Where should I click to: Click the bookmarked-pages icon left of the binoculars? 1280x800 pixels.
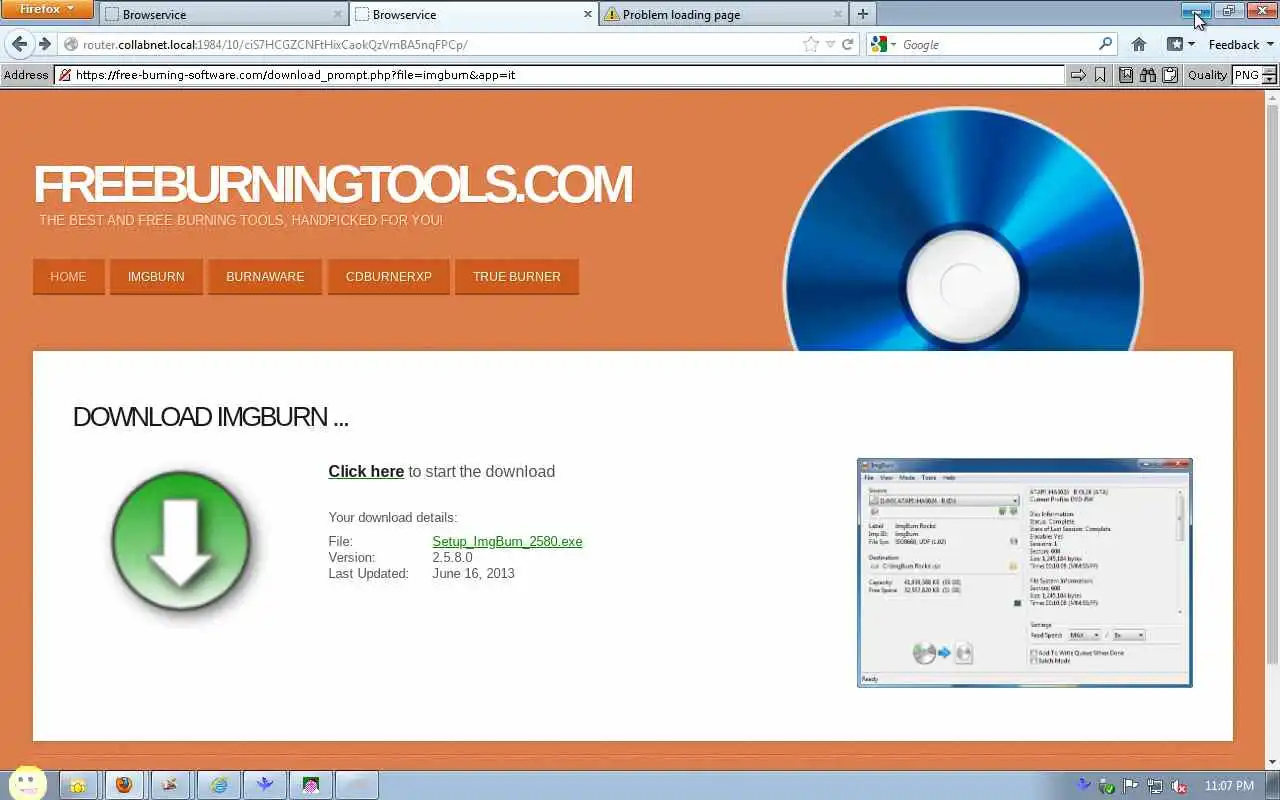1126,75
